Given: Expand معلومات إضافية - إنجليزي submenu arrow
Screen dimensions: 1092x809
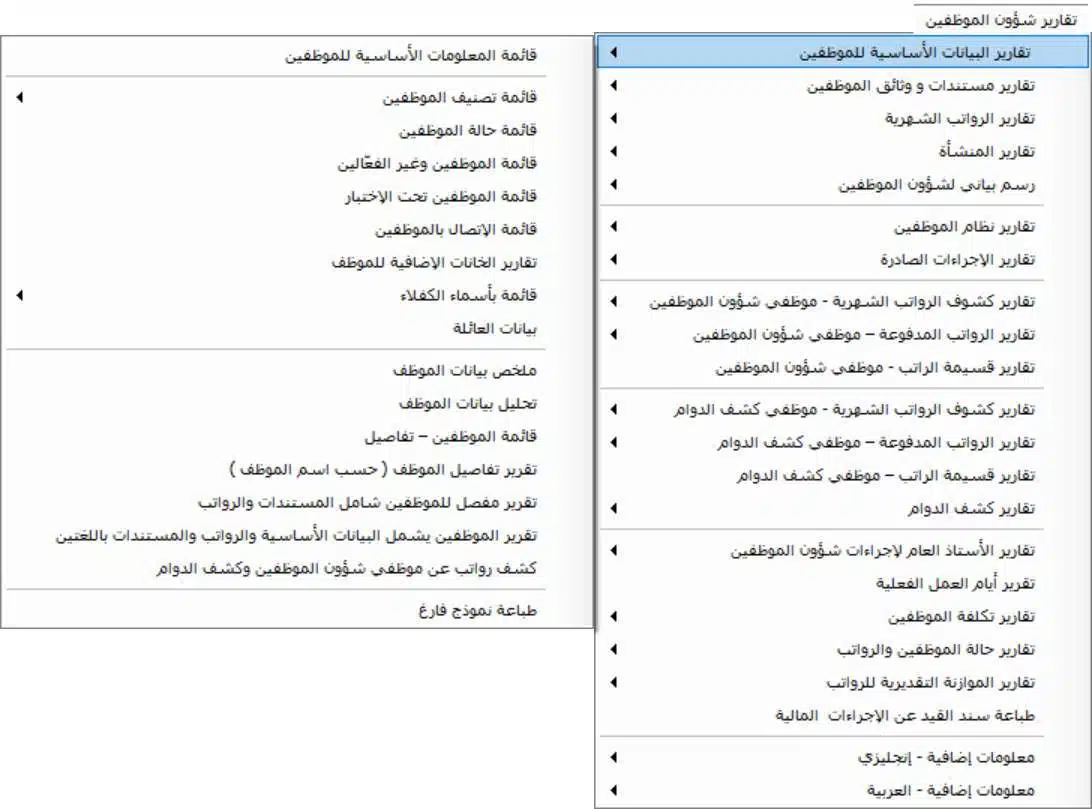Looking at the screenshot, I should [612, 757].
